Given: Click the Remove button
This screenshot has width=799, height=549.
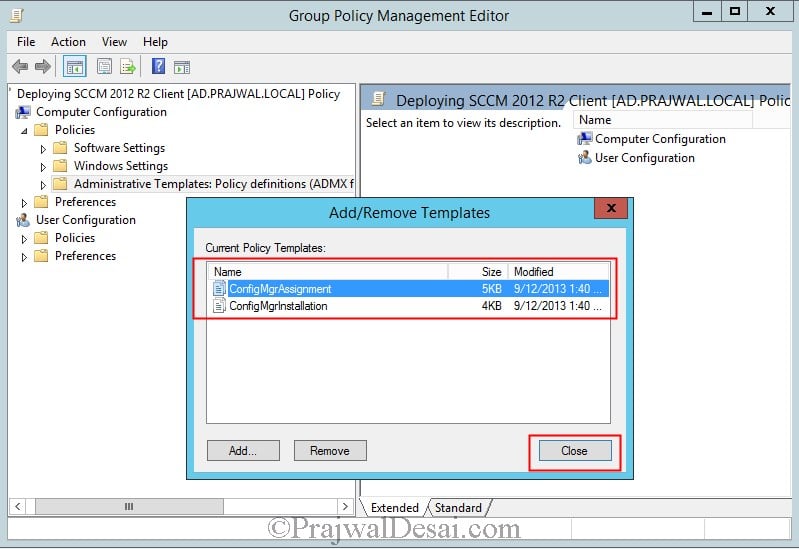Looking at the screenshot, I should click(330, 451).
